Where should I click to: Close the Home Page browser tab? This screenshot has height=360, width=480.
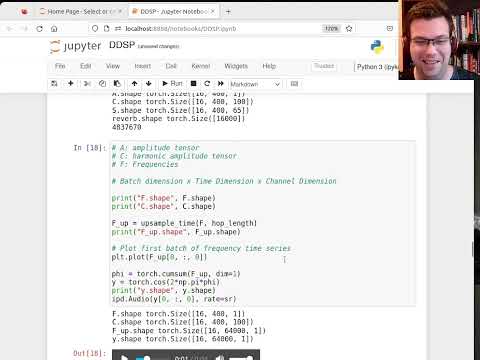[x=120, y=11]
